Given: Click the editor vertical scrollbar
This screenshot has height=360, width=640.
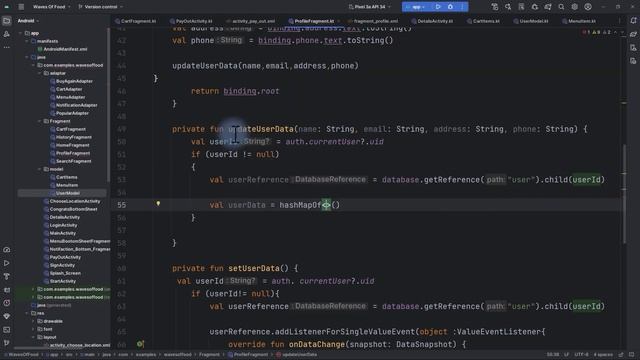Looking at the screenshot, I should point(624,194).
